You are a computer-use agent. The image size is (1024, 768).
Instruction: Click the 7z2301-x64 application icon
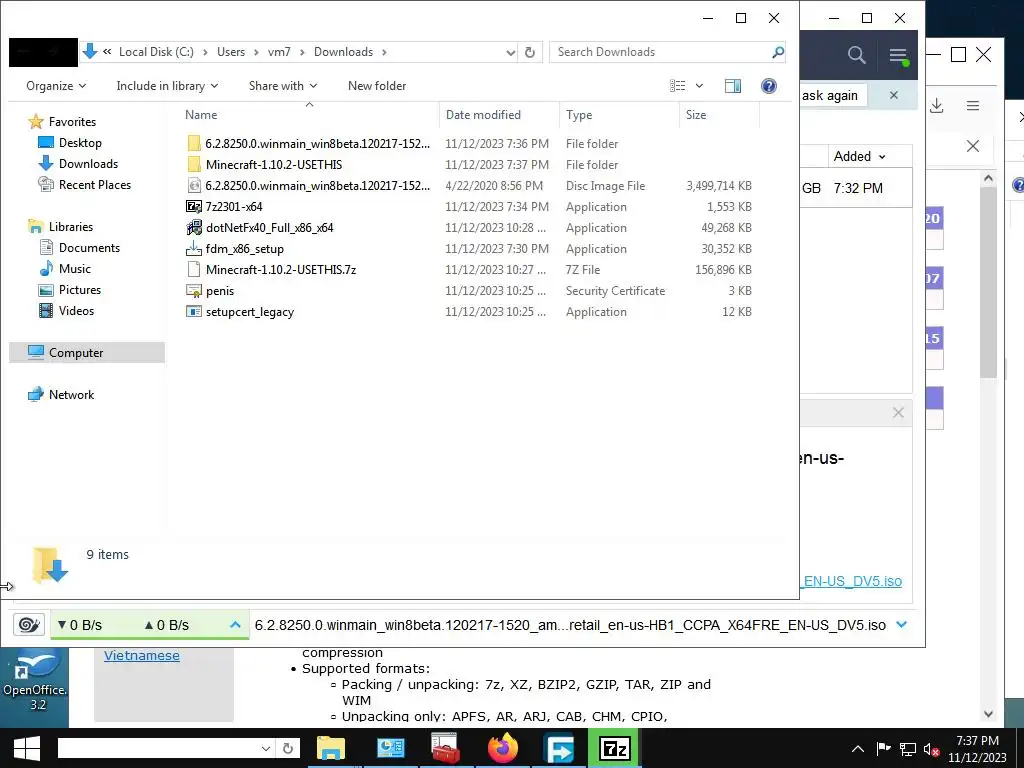point(194,207)
